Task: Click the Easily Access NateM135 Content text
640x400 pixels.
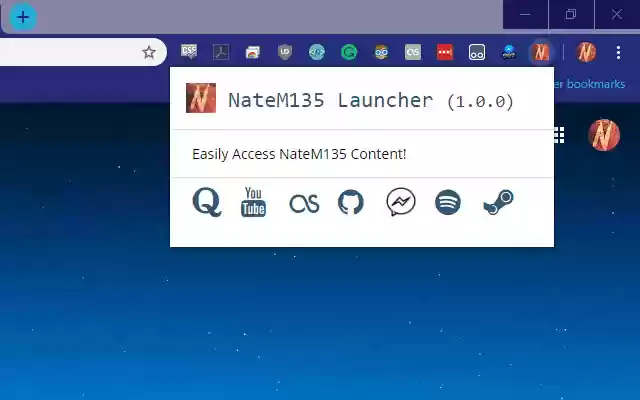Action: tap(299, 154)
